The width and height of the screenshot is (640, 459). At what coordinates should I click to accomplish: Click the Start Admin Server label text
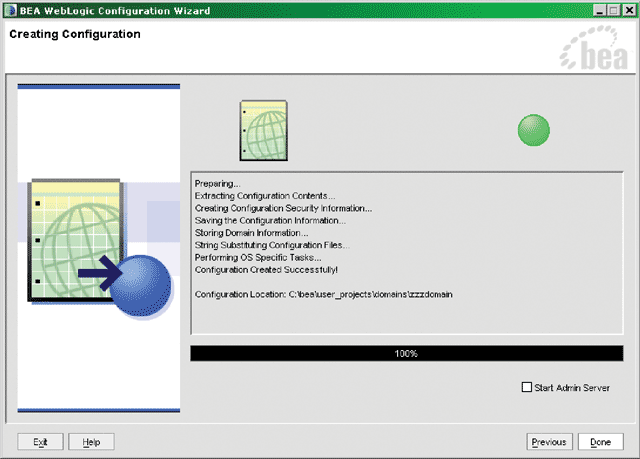573,388
